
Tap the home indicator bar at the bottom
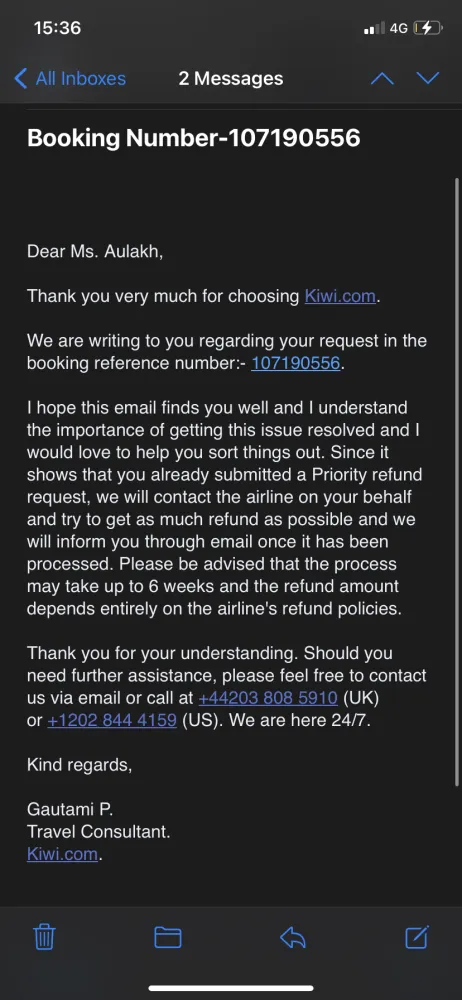coord(231,988)
